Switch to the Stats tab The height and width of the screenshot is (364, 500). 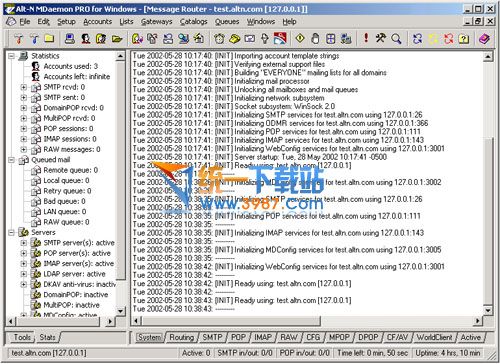point(47,337)
